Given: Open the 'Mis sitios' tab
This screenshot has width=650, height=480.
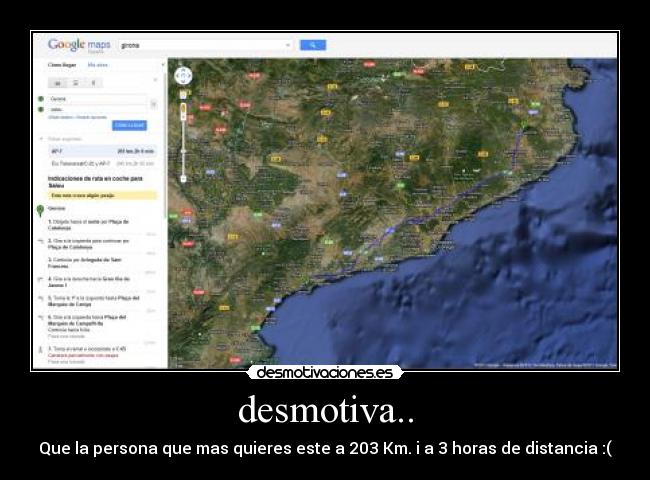Looking at the screenshot, I should tap(98, 65).
